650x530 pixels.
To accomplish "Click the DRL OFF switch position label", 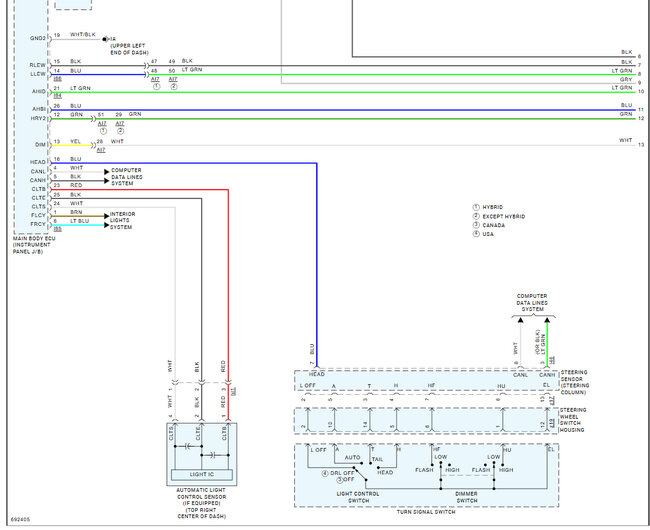I will (342, 473).
